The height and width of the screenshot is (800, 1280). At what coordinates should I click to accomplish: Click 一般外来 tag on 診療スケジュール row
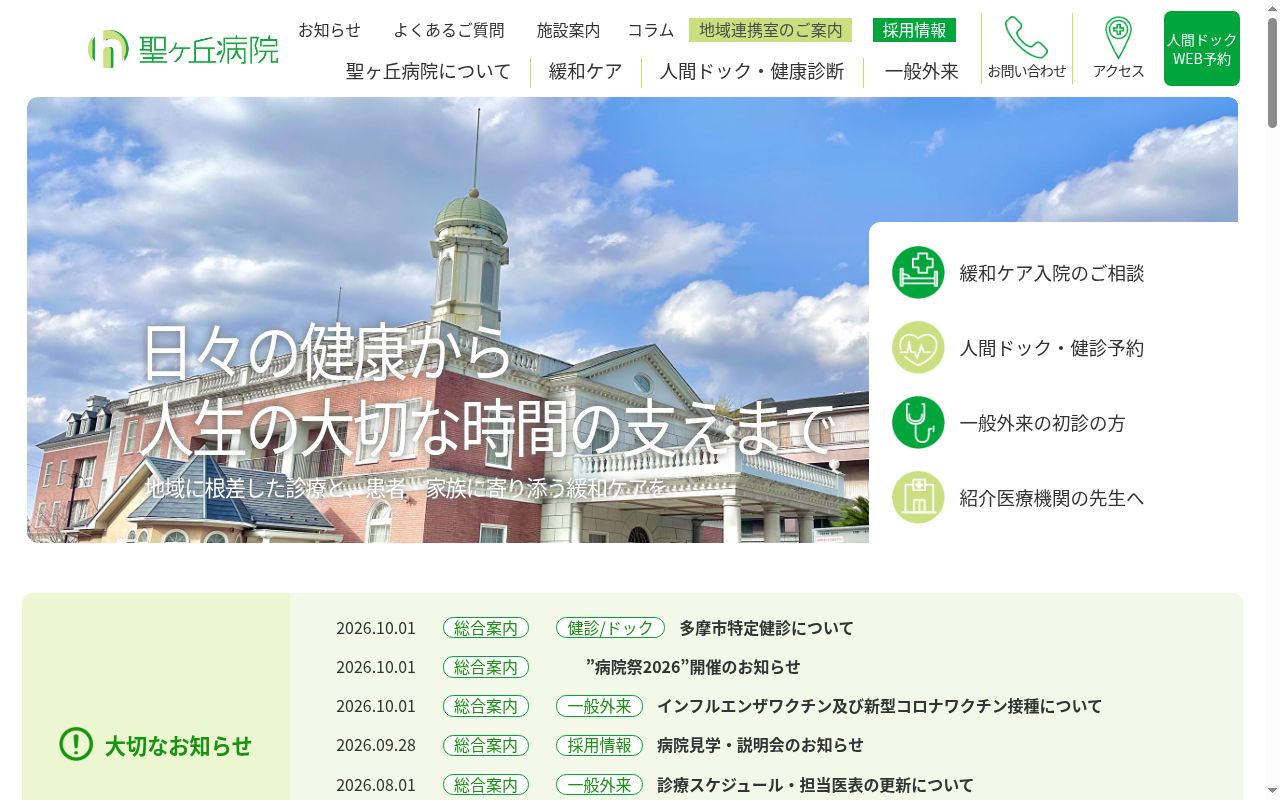(x=599, y=785)
